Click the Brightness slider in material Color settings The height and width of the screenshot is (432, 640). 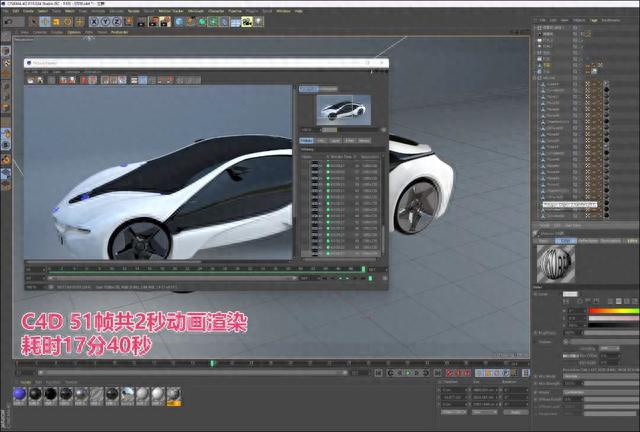coord(612,333)
